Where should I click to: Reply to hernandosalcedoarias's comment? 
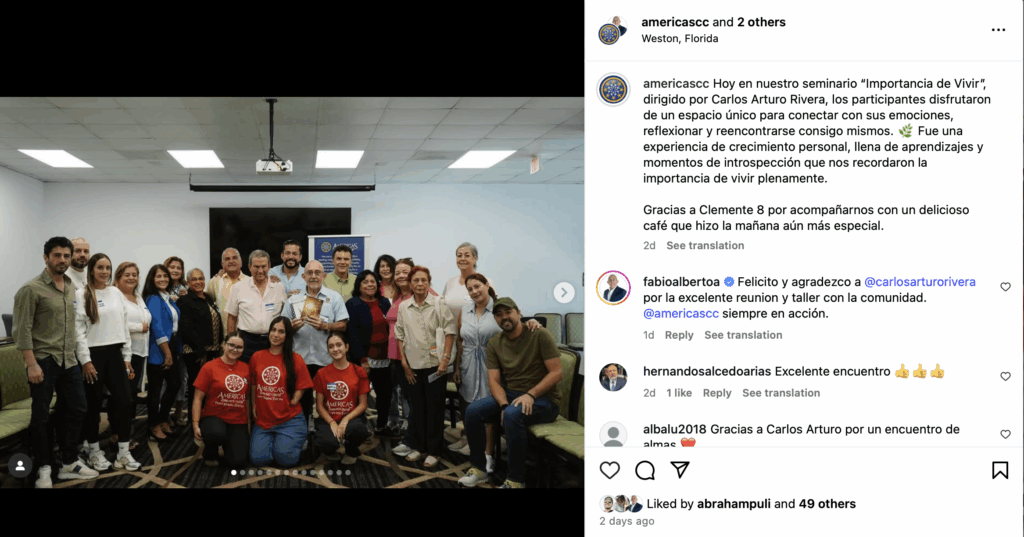point(716,393)
